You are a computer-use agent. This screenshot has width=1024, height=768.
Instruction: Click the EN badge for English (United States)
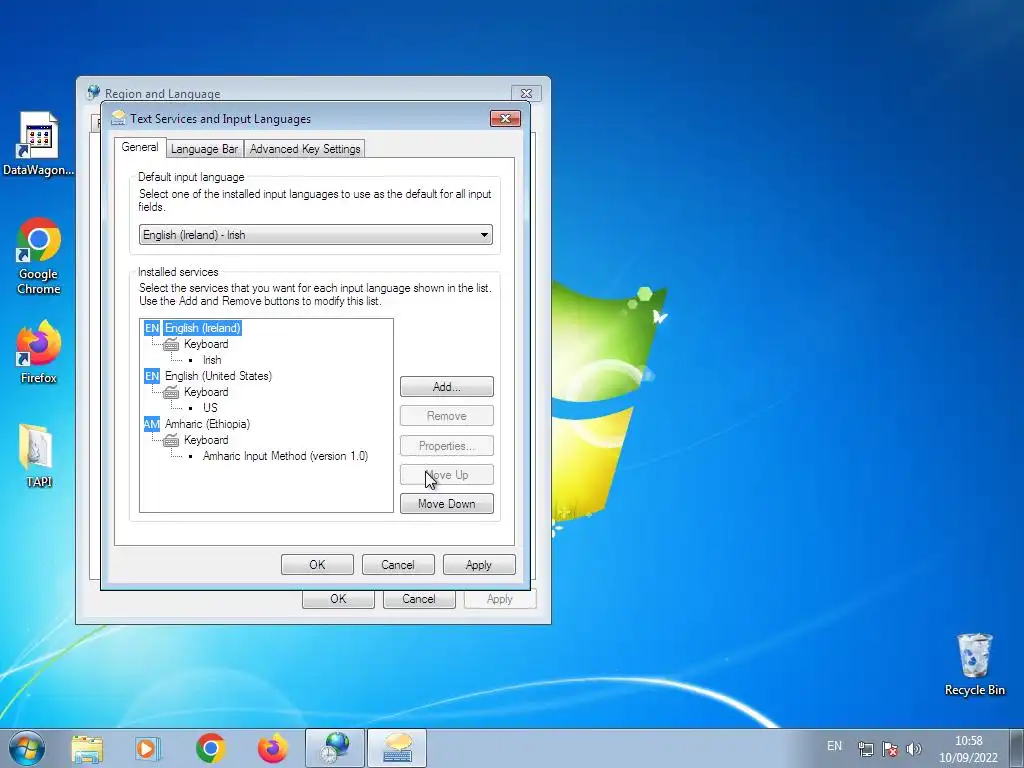coord(152,376)
